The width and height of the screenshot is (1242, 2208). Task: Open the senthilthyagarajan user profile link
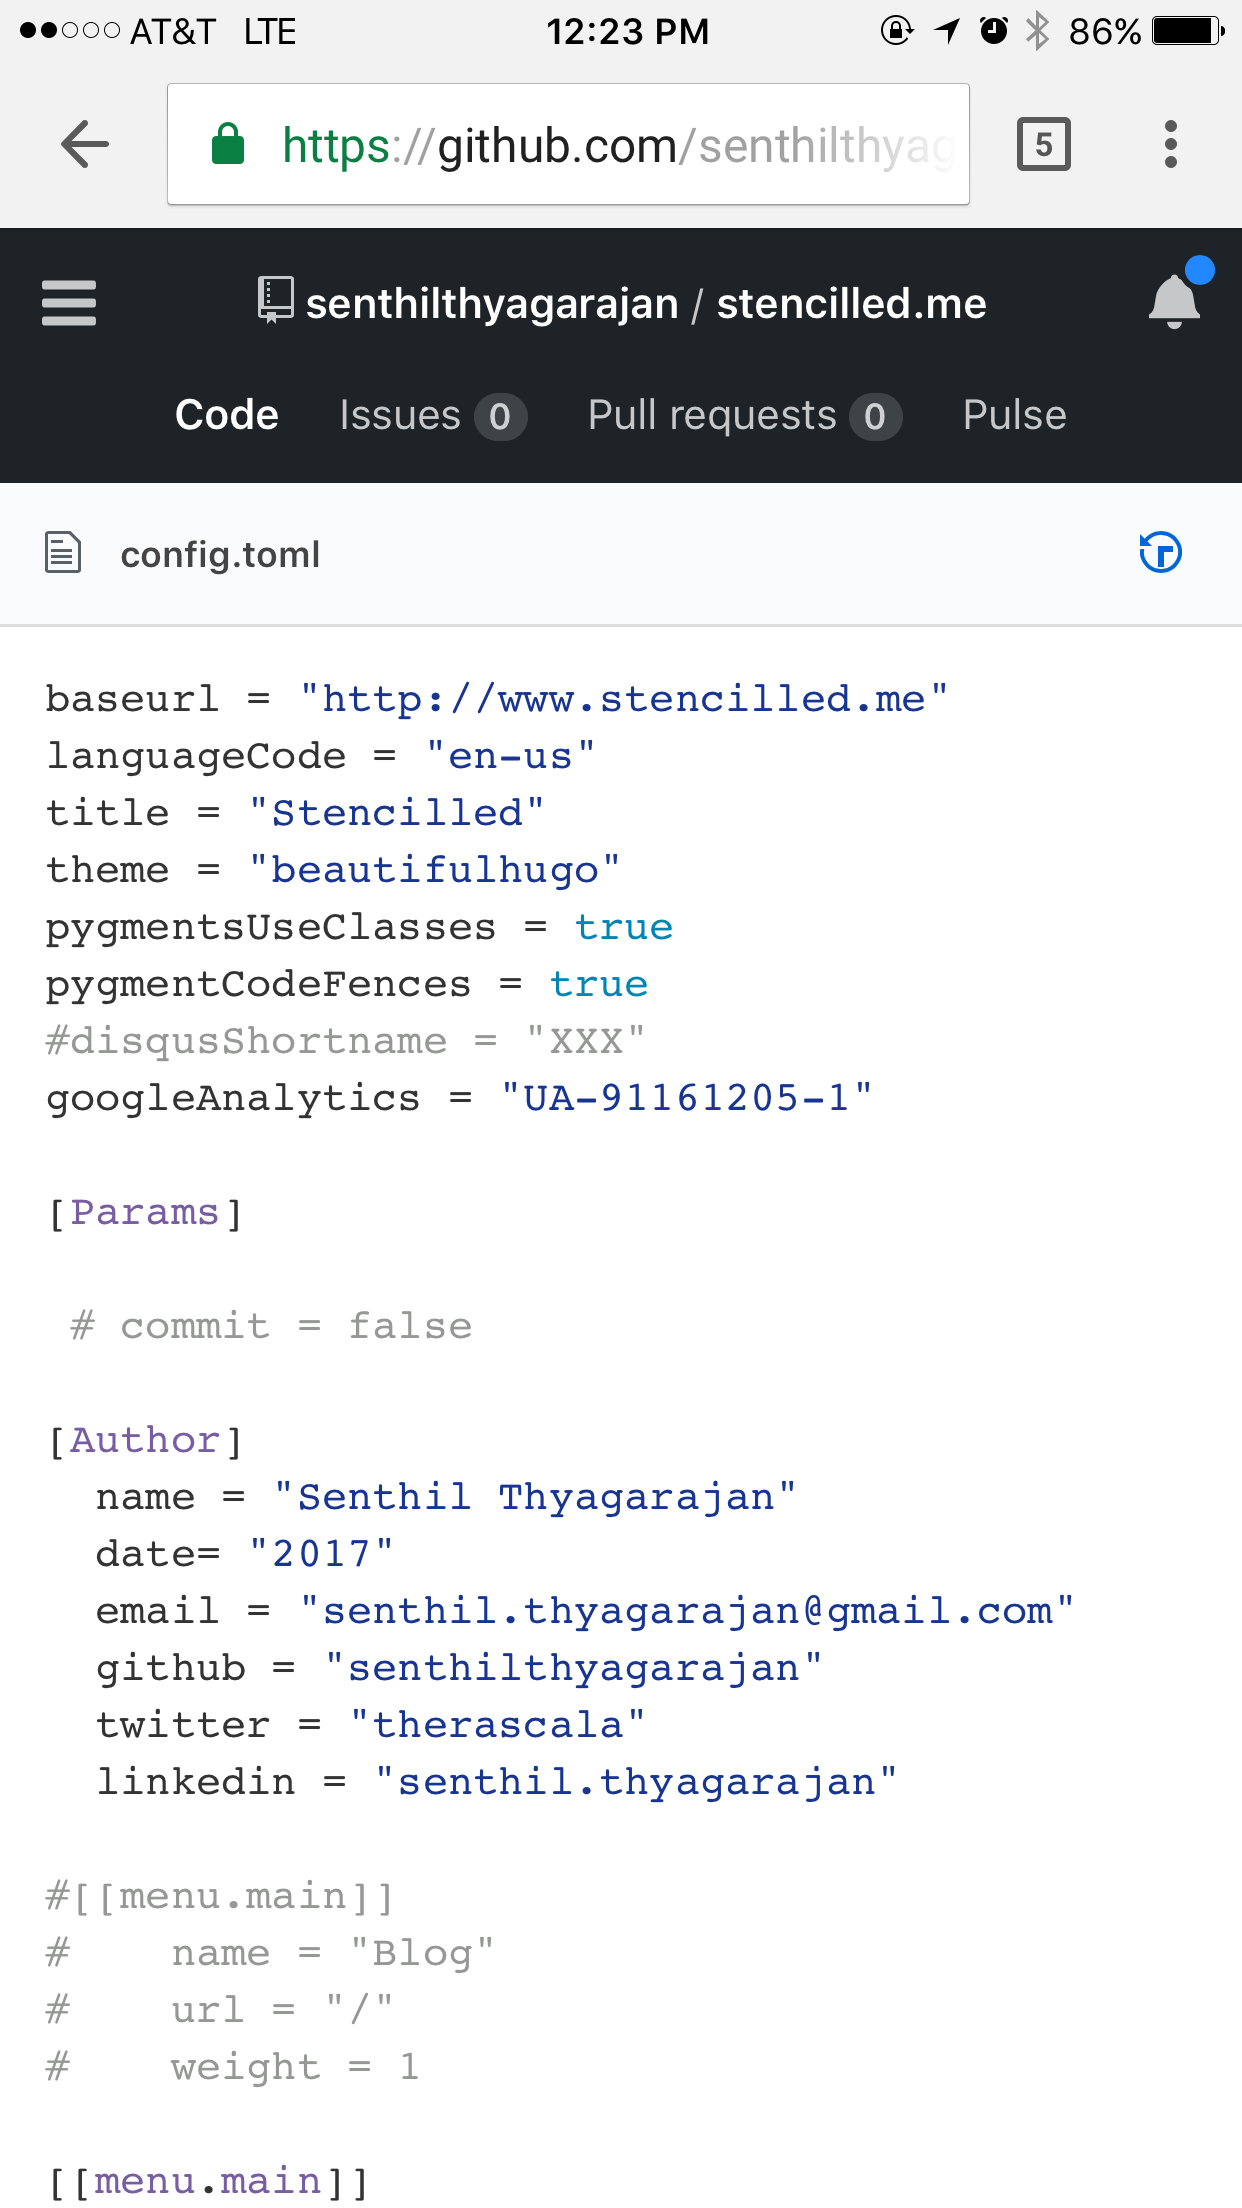point(492,304)
